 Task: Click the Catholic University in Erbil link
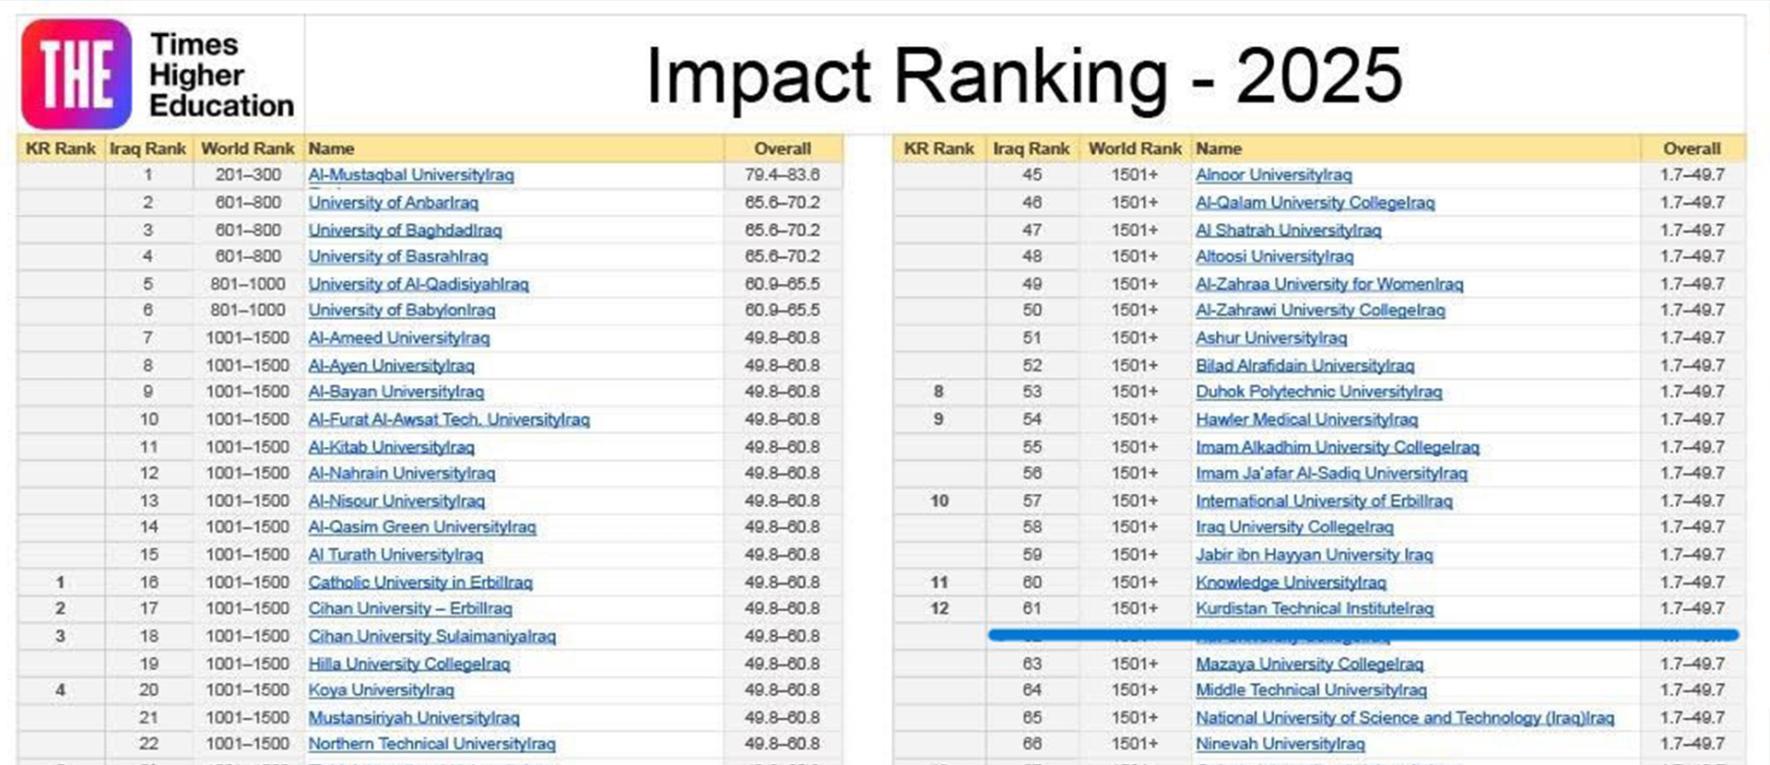420,582
